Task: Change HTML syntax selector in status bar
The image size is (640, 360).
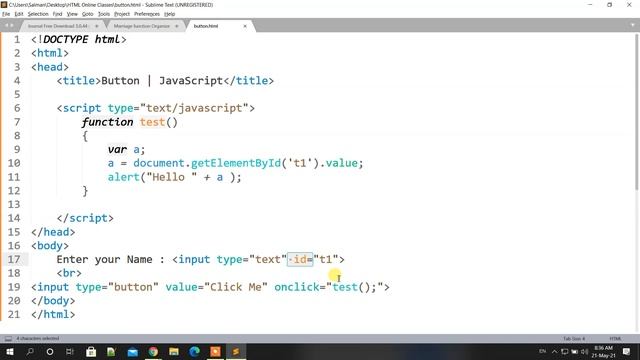Action: click(x=615, y=339)
